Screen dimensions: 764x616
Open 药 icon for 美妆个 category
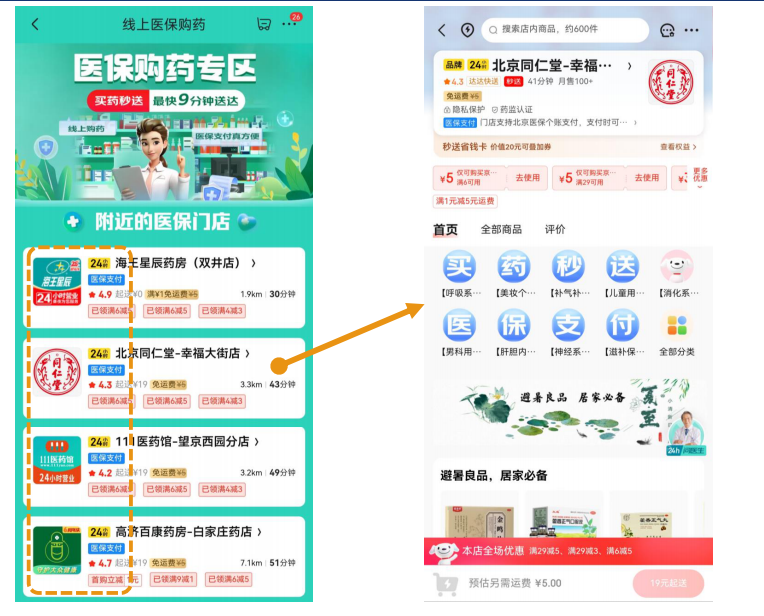pos(514,267)
